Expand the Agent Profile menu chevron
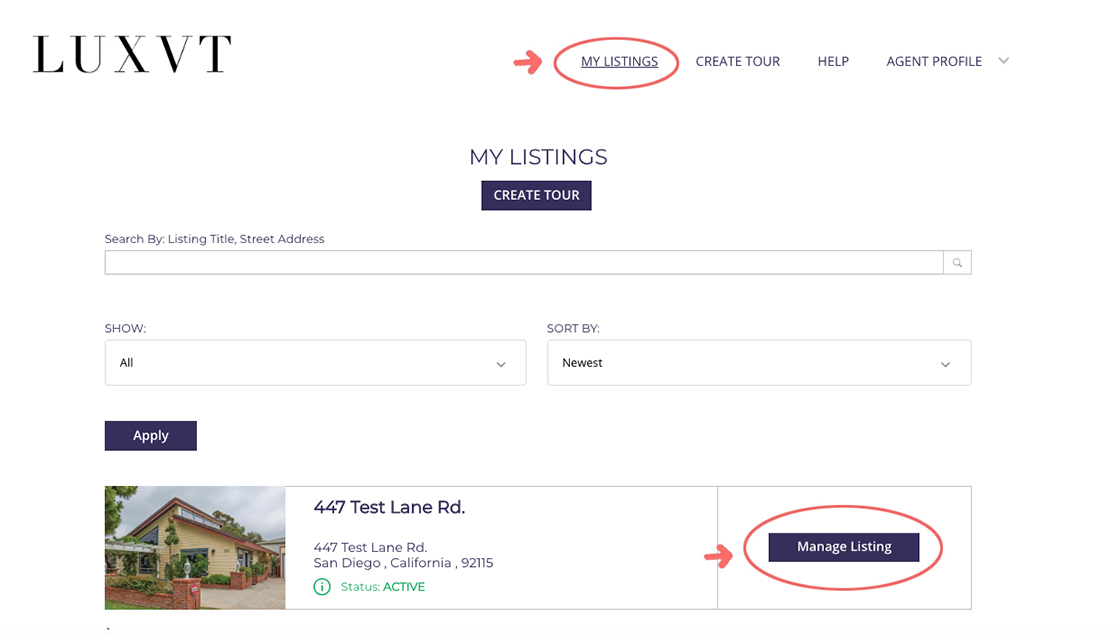Viewport: 1120px width, 635px height. pyautogui.click(x=1004, y=61)
